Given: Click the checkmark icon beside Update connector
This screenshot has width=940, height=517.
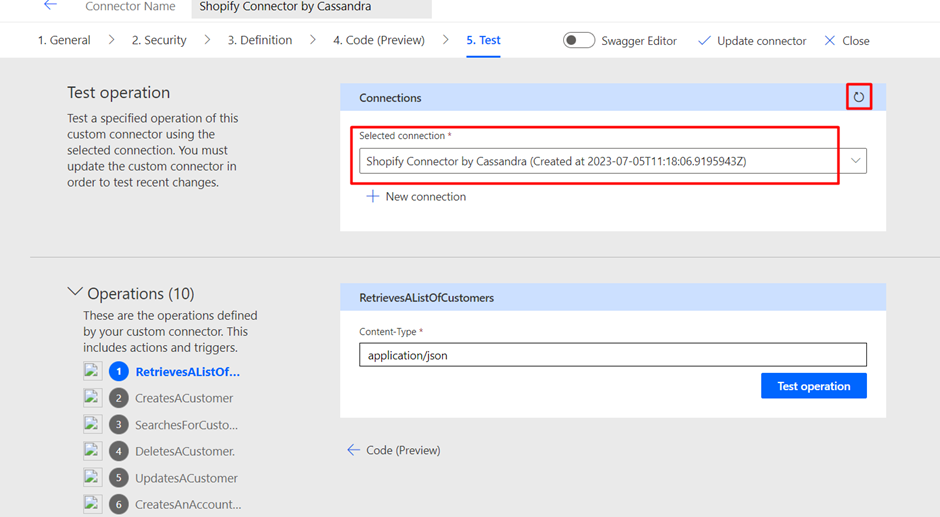Looking at the screenshot, I should (x=704, y=41).
